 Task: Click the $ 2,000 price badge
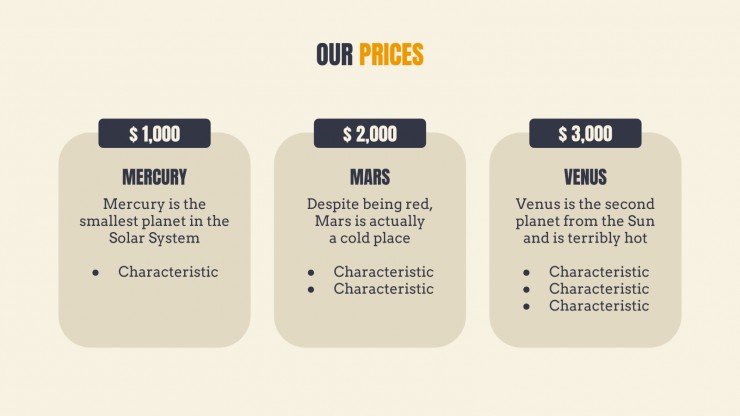point(370,134)
